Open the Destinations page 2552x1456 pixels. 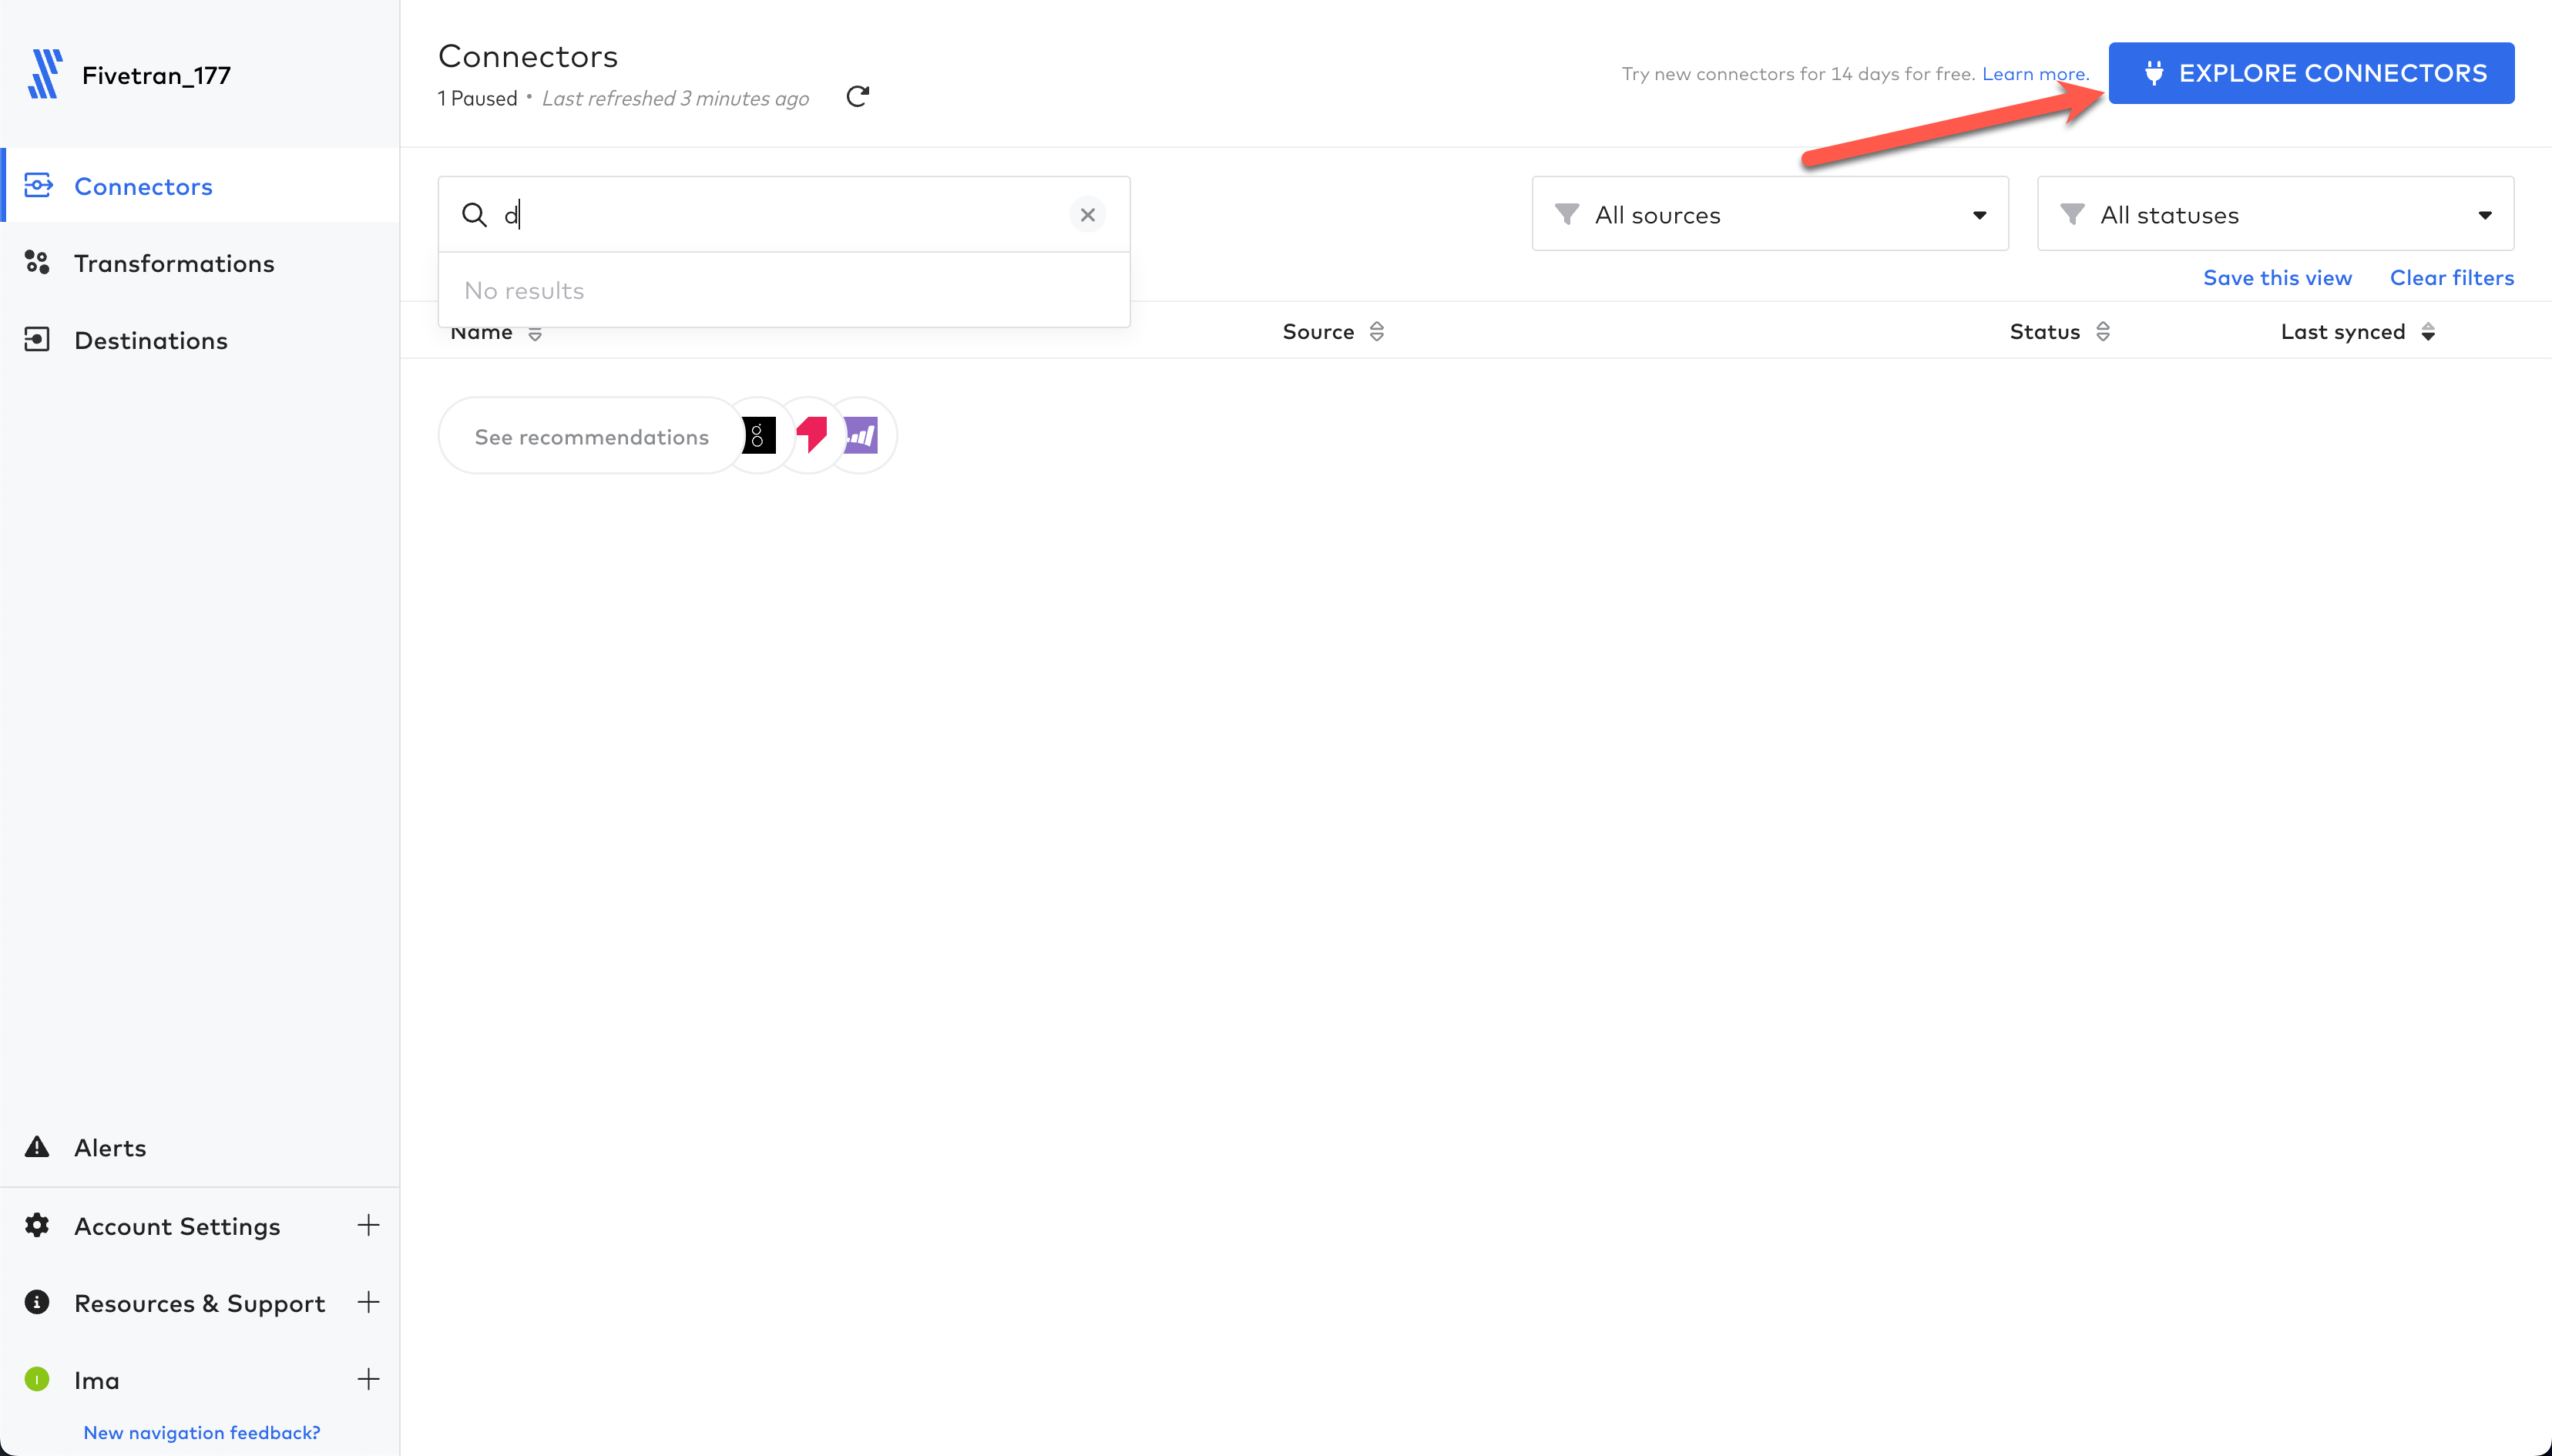click(151, 340)
